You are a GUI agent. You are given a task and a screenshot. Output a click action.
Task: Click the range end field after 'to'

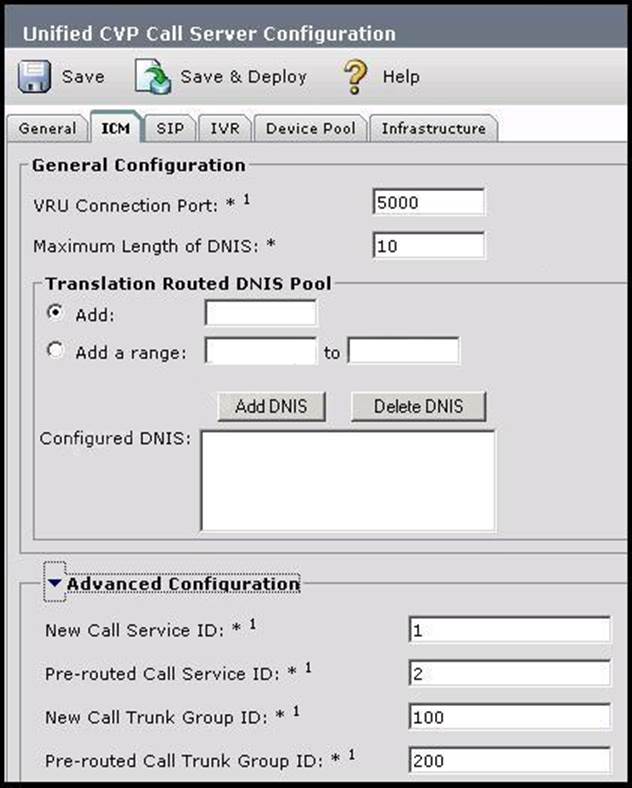pyautogui.click(x=403, y=352)
